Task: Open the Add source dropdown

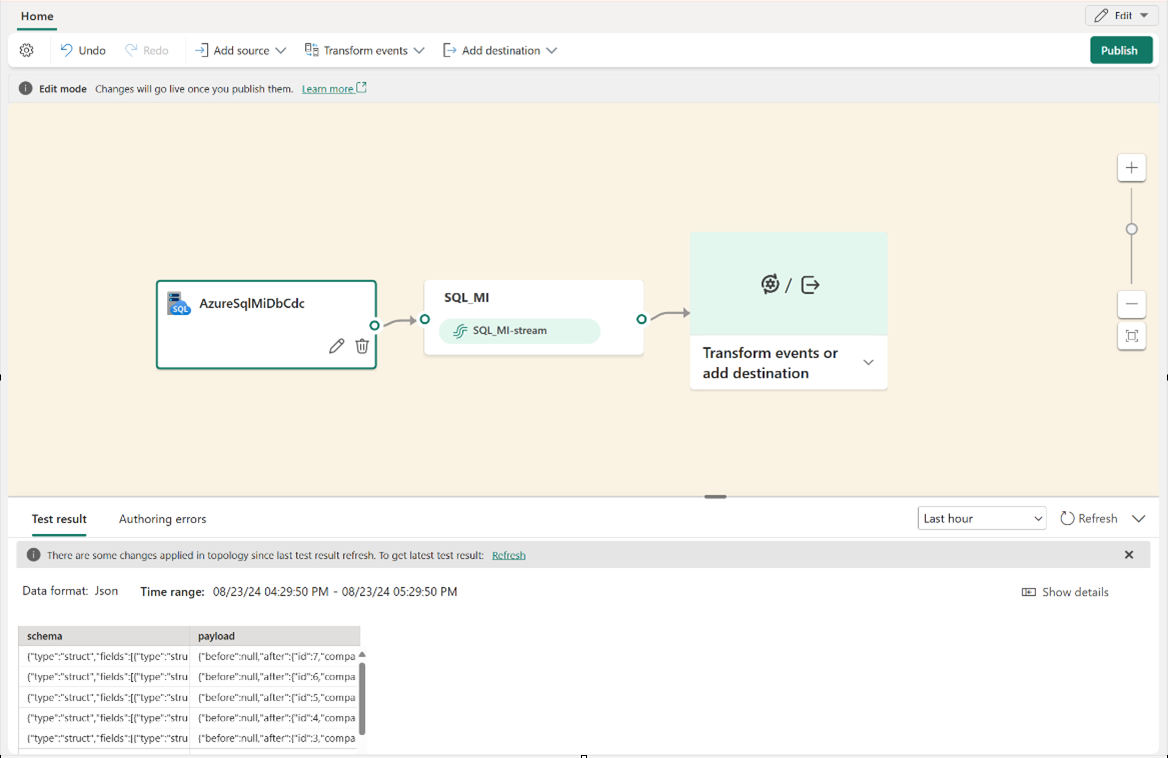Action: point(239,49)
